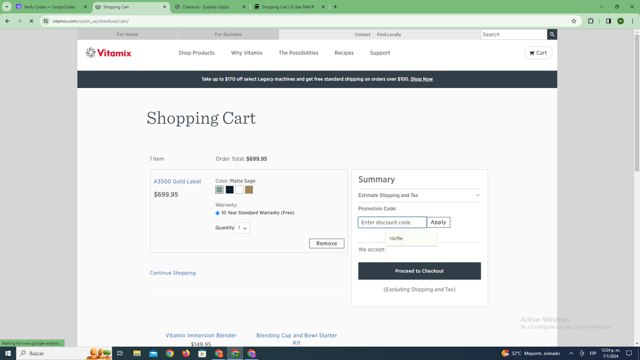This screenshot has height=360, width=640.
Task: Open Microsoft Store from taskbar
Action: 202,353
